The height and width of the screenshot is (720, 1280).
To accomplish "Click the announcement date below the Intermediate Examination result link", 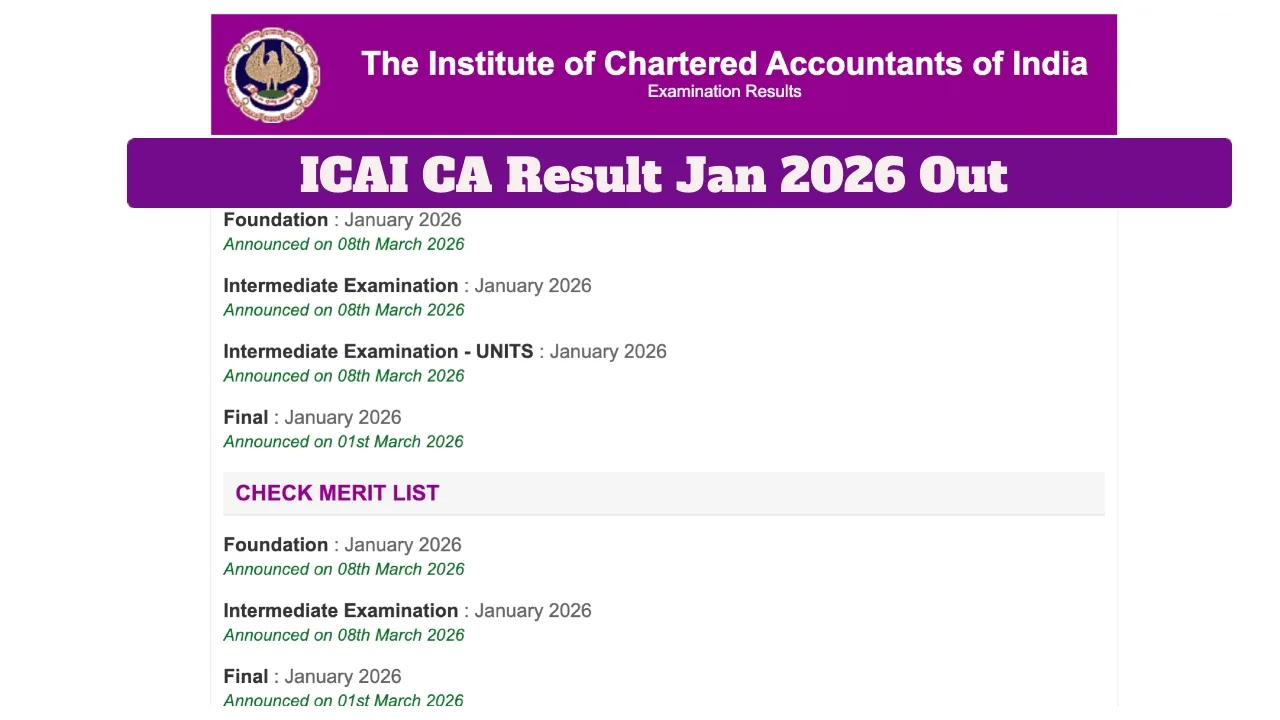I will point(344,310).
